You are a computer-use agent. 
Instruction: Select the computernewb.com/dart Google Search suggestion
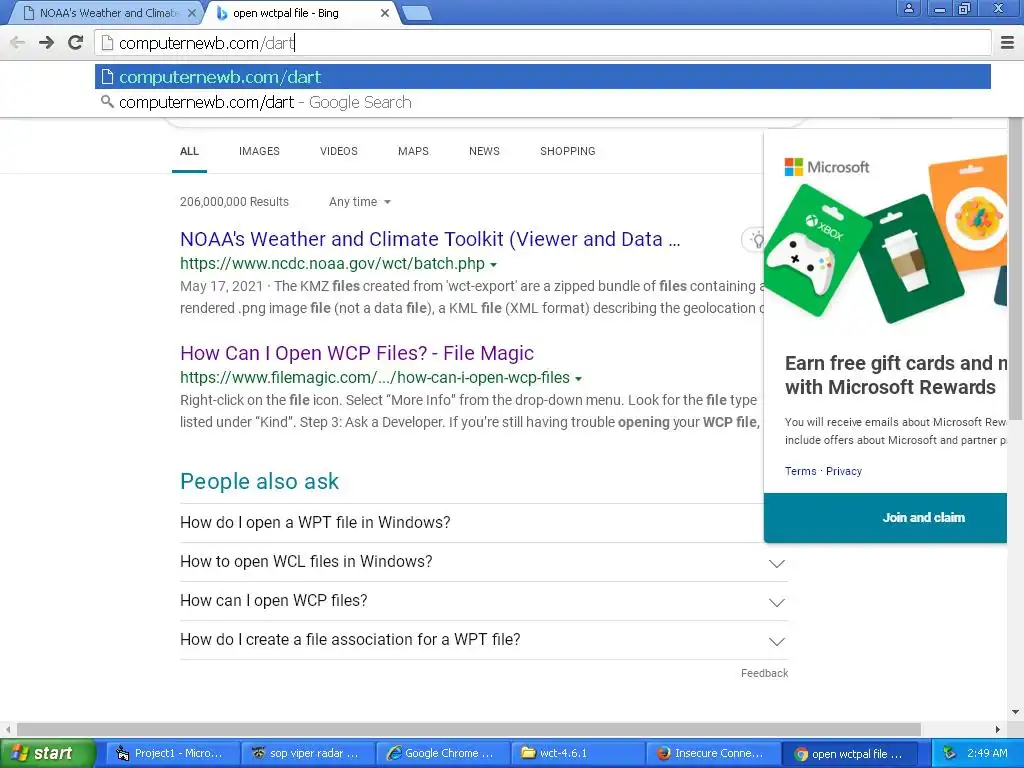coord(543,103)
